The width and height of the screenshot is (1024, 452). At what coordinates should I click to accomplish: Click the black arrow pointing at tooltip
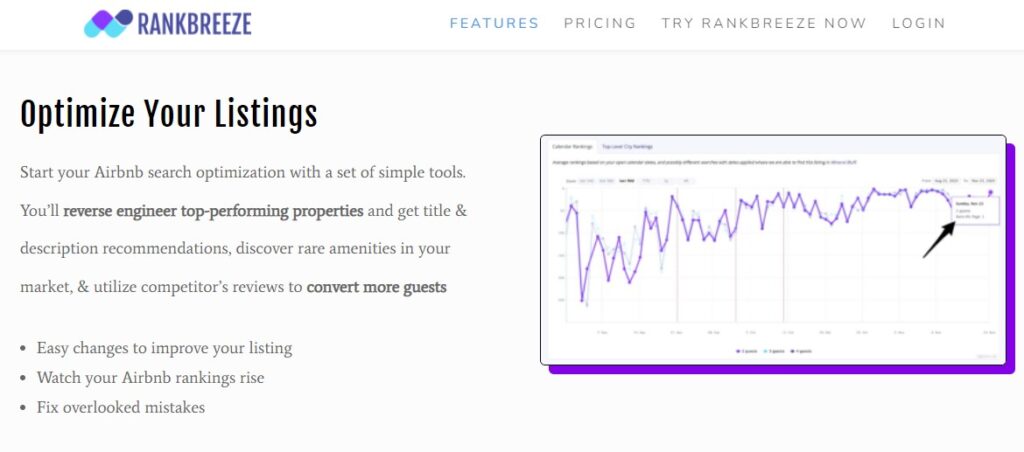click(939, 240)
